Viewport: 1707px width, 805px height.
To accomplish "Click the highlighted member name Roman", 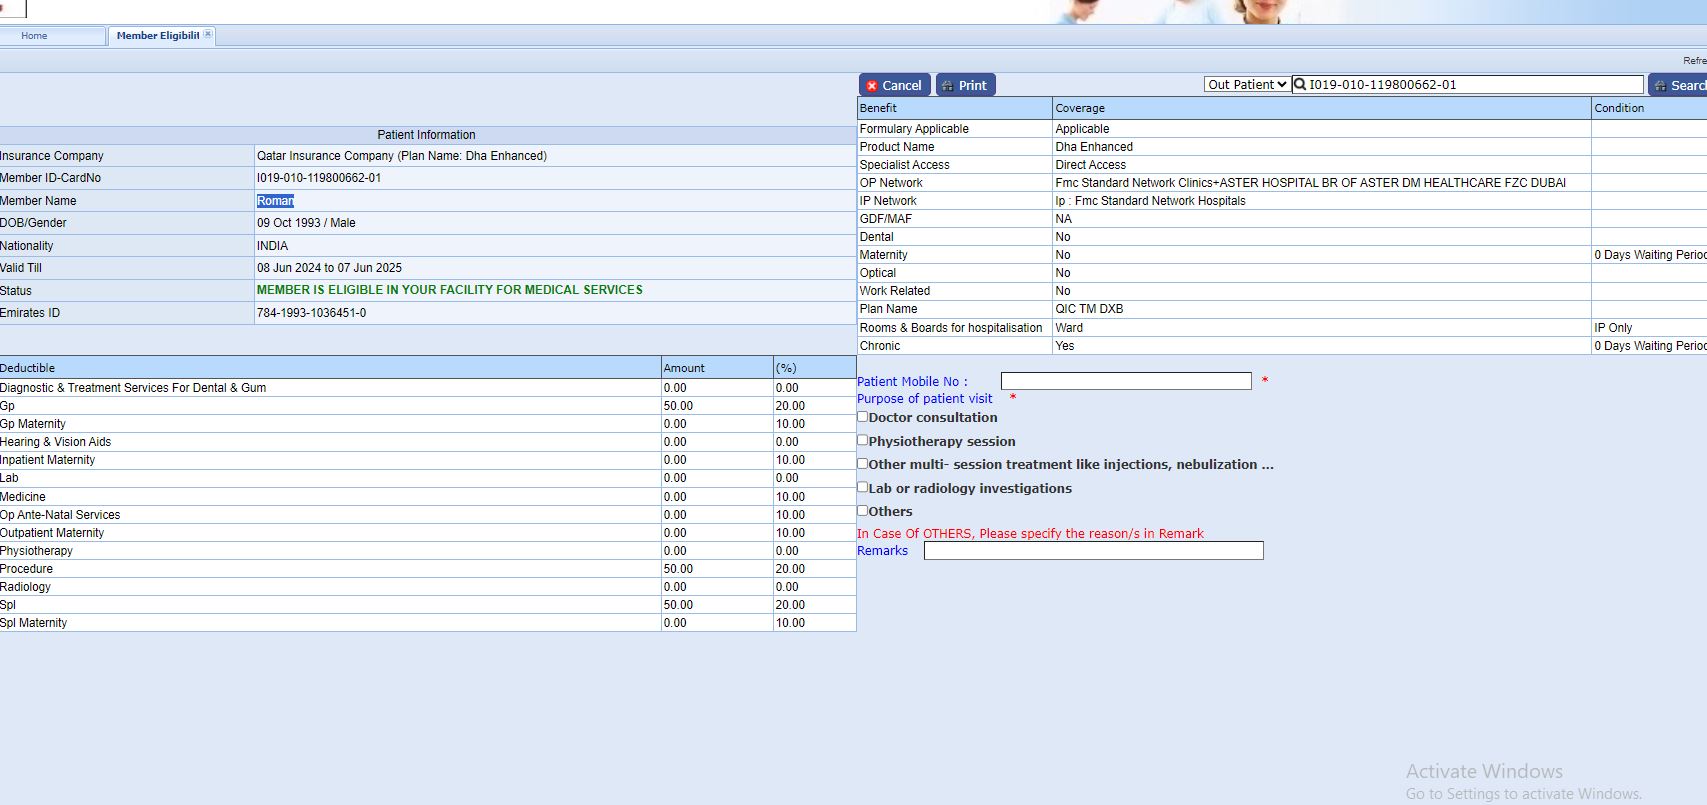I will [x=275, y=201].
